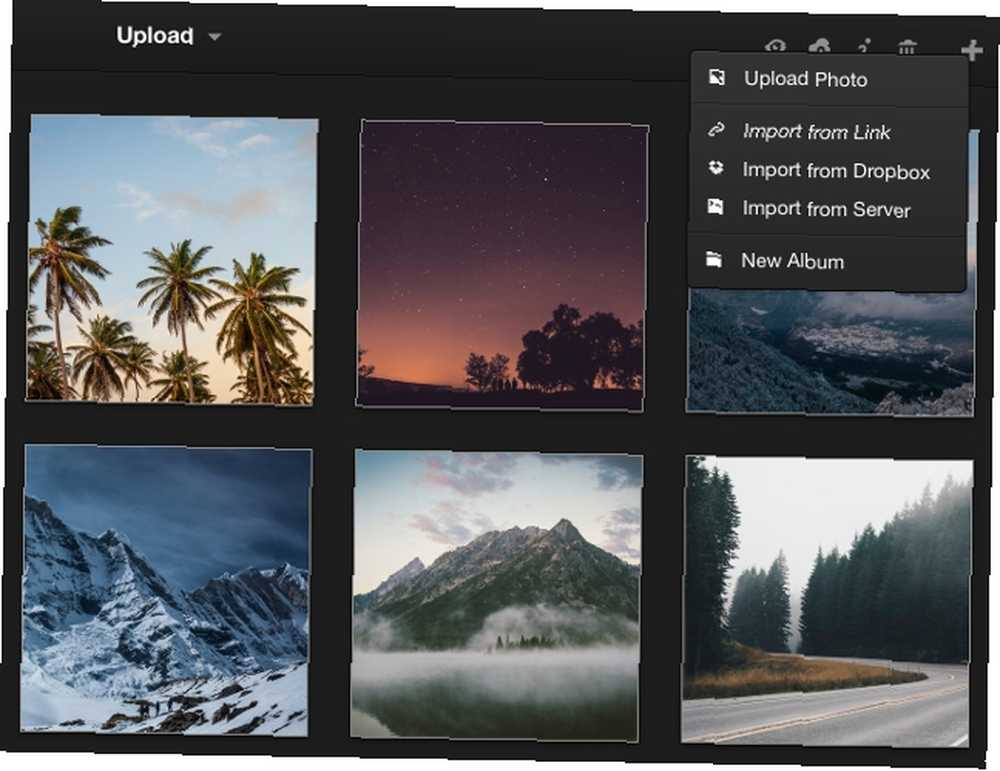Image resolution: width=1000 pixels, height=771 pixels.
Task: Click the plus Add icon in the header
Action: [x=971, y=50]
